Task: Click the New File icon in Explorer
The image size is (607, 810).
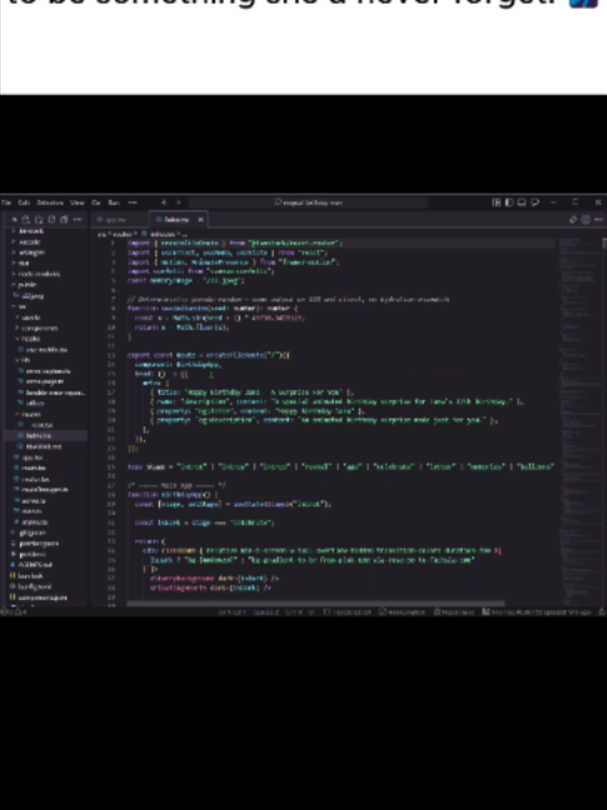Action: 26,220
